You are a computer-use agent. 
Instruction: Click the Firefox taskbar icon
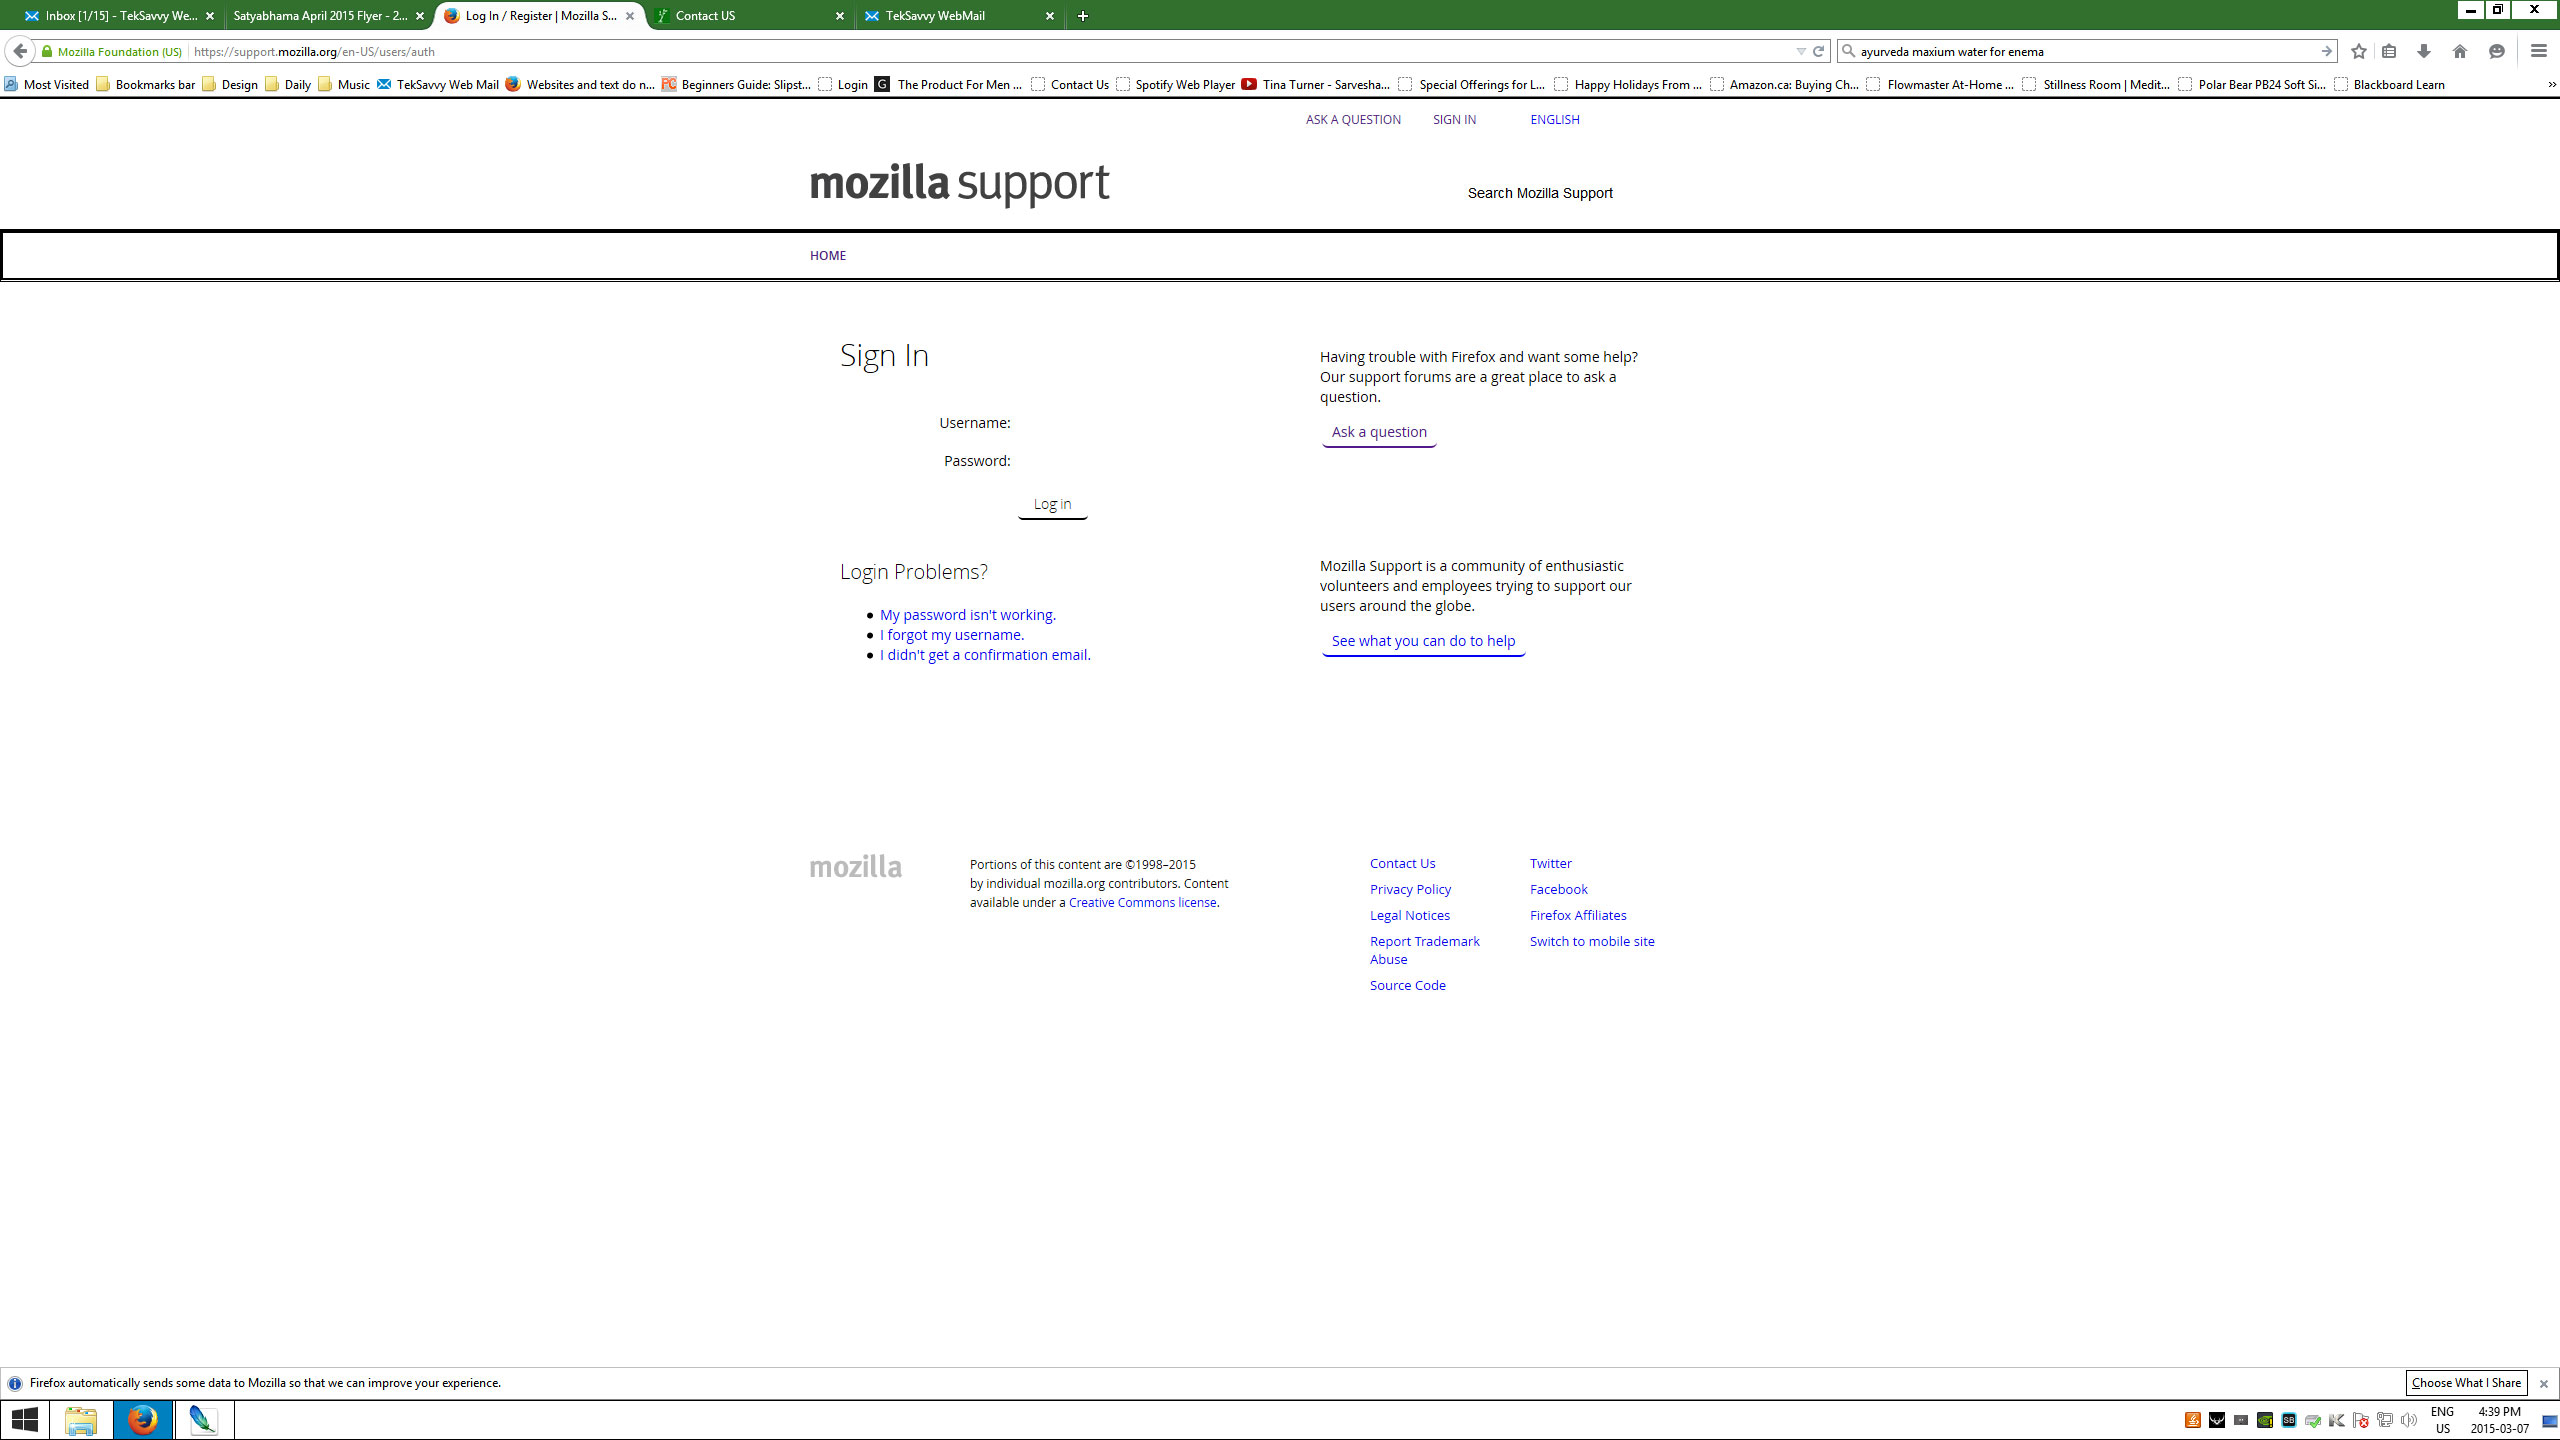143,1420
